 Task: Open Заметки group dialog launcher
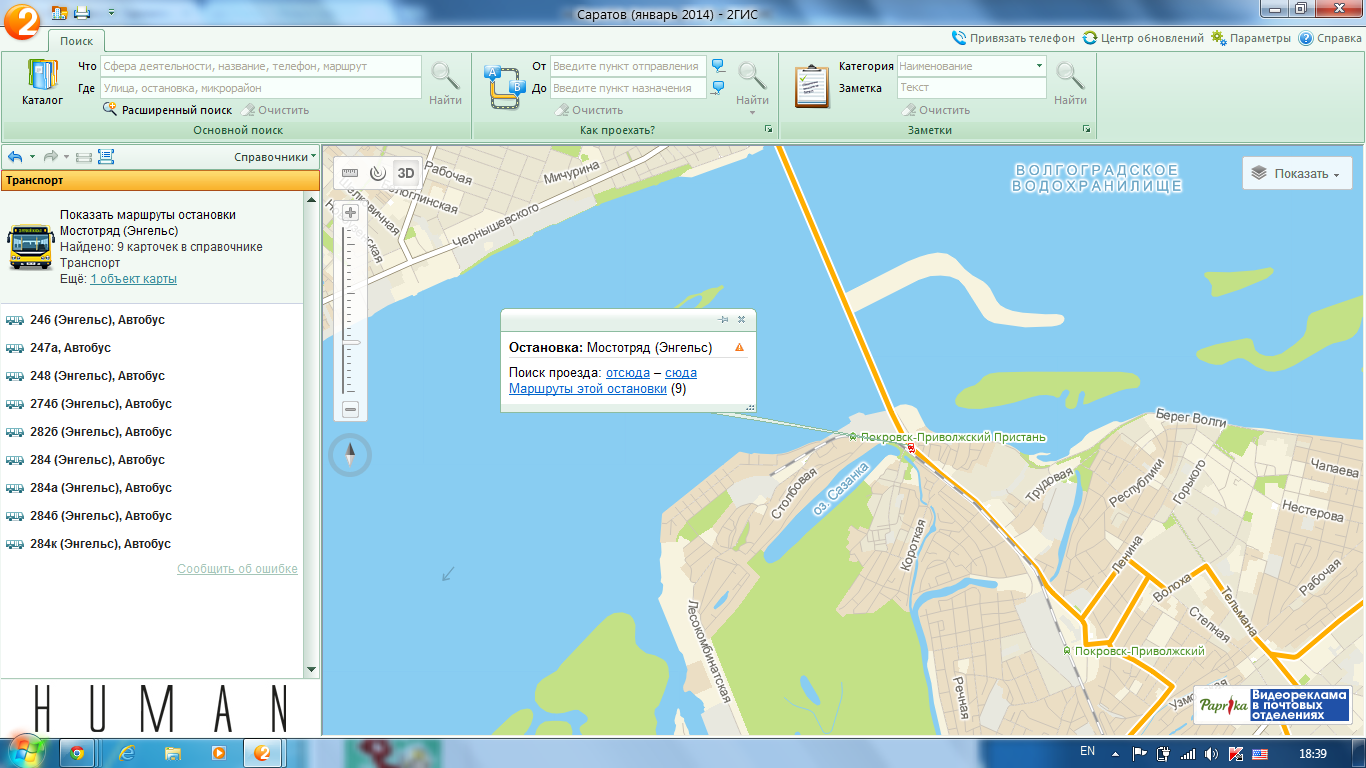(x=1086, y=130)
